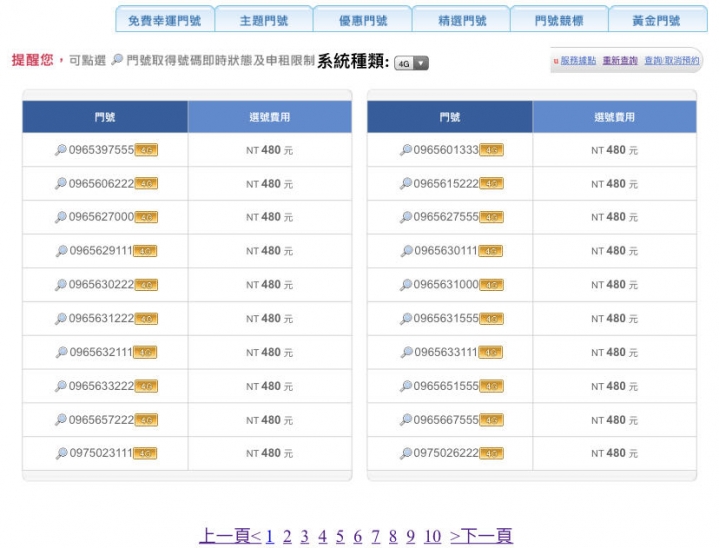Click magnifier icon beside number 0965630222
The height and width of the screenshot is (548, 720).
click(x=61, y=285)
